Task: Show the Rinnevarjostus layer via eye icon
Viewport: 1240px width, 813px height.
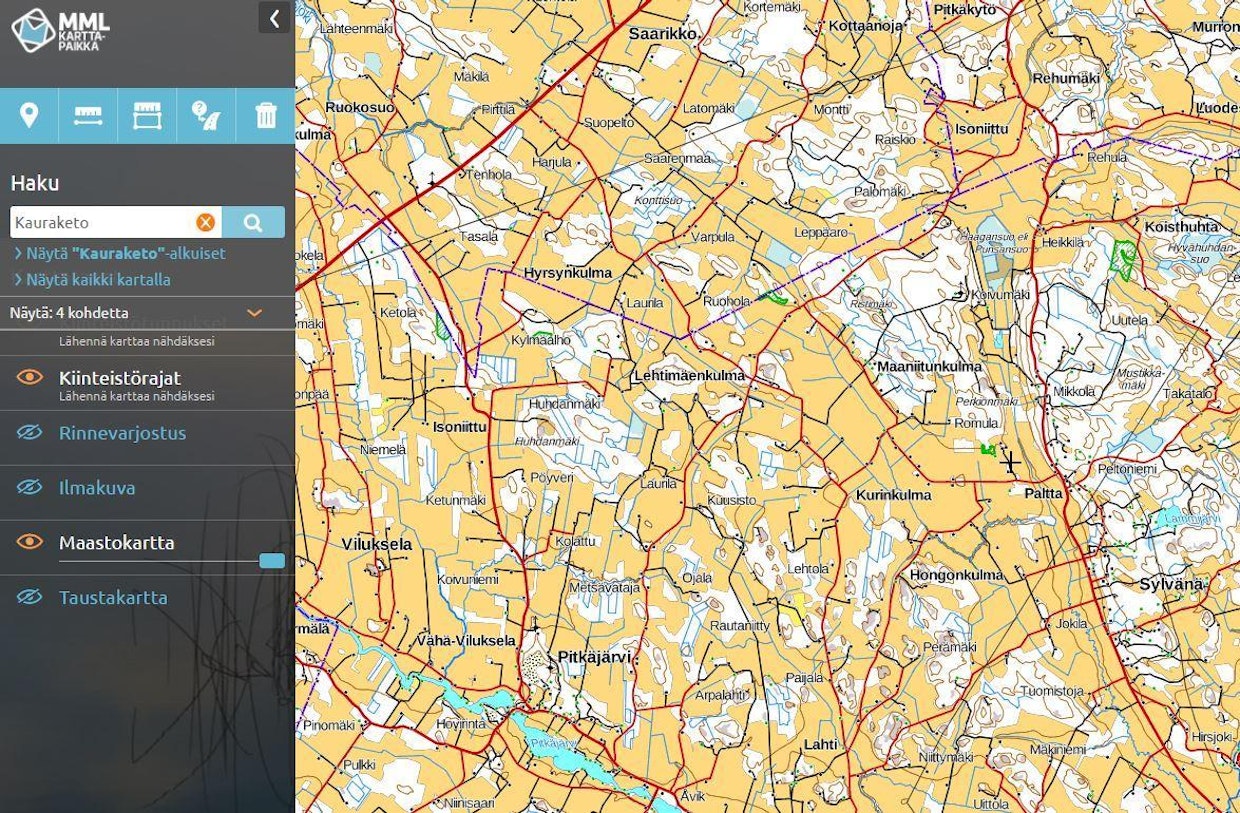Action: [x=30, y=433]
